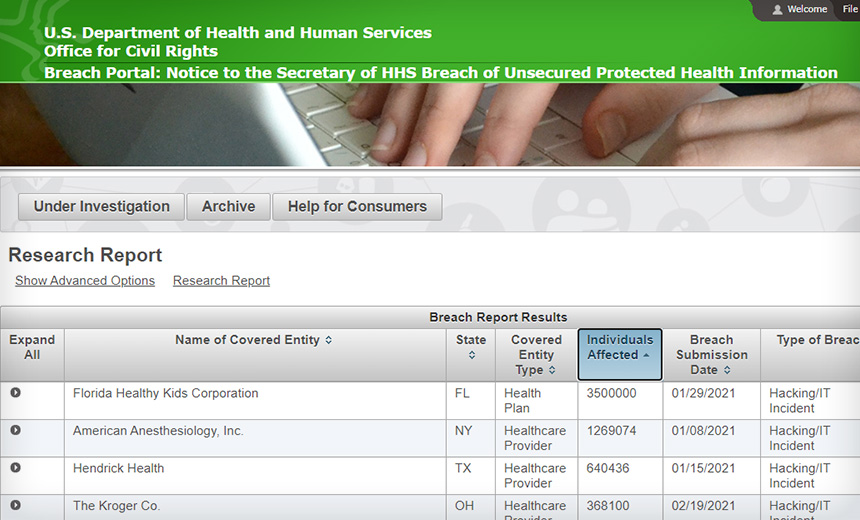The image size is (860, 520).
Task: Select the 1269074 individuals affected value
Action: pos(611,431)
